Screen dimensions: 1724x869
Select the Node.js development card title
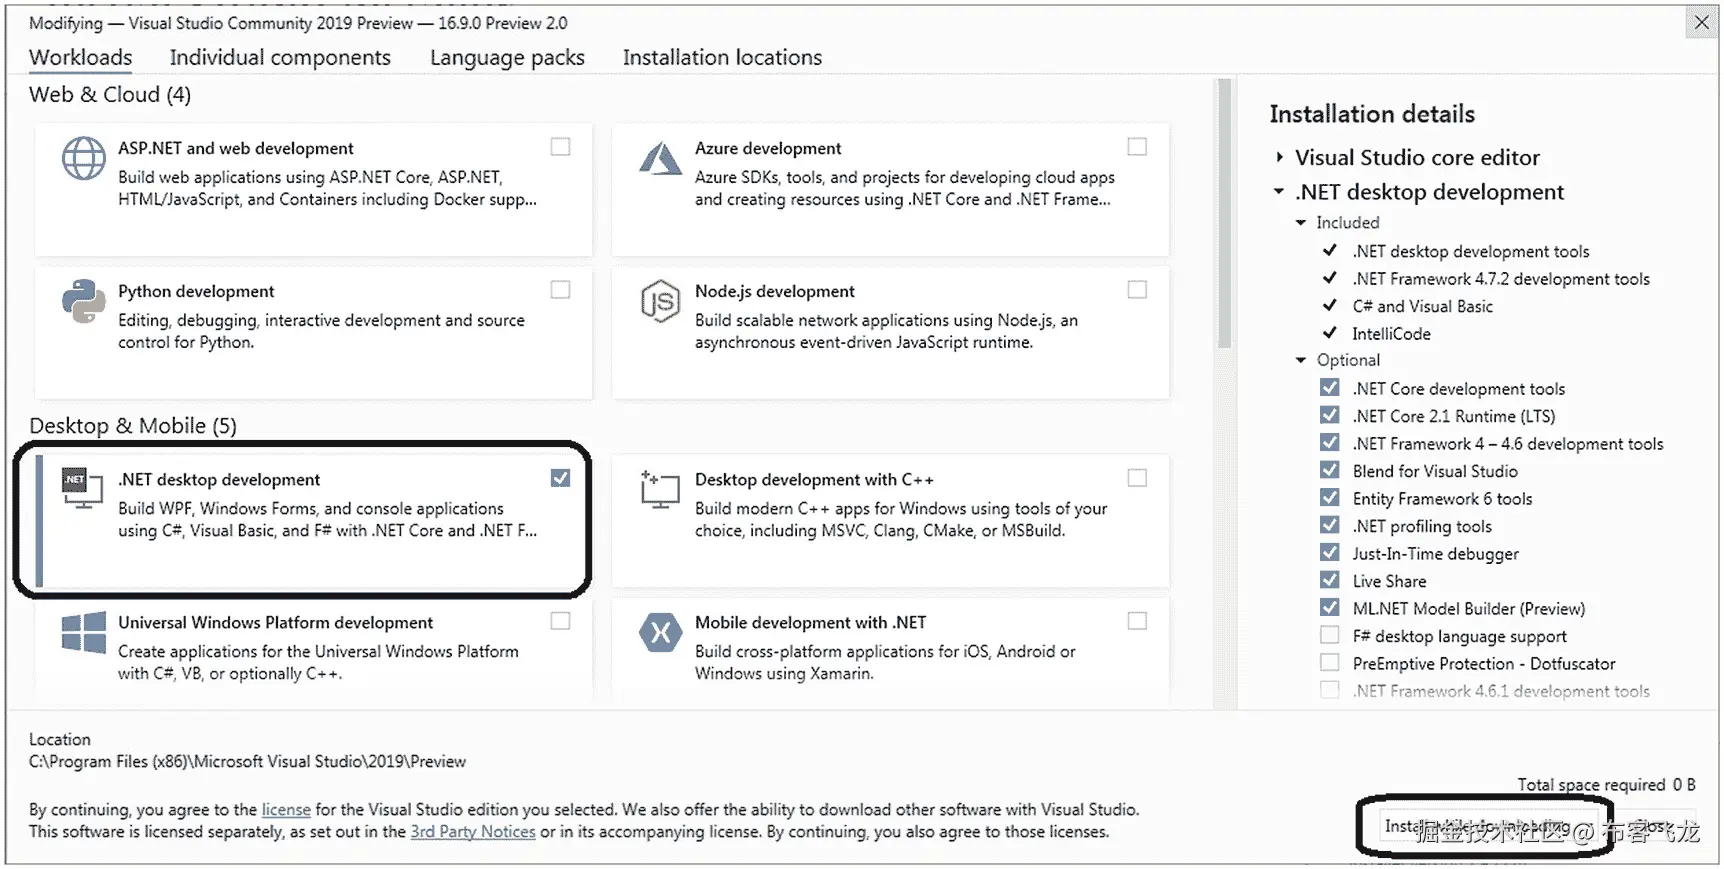[x=775, y=291]
